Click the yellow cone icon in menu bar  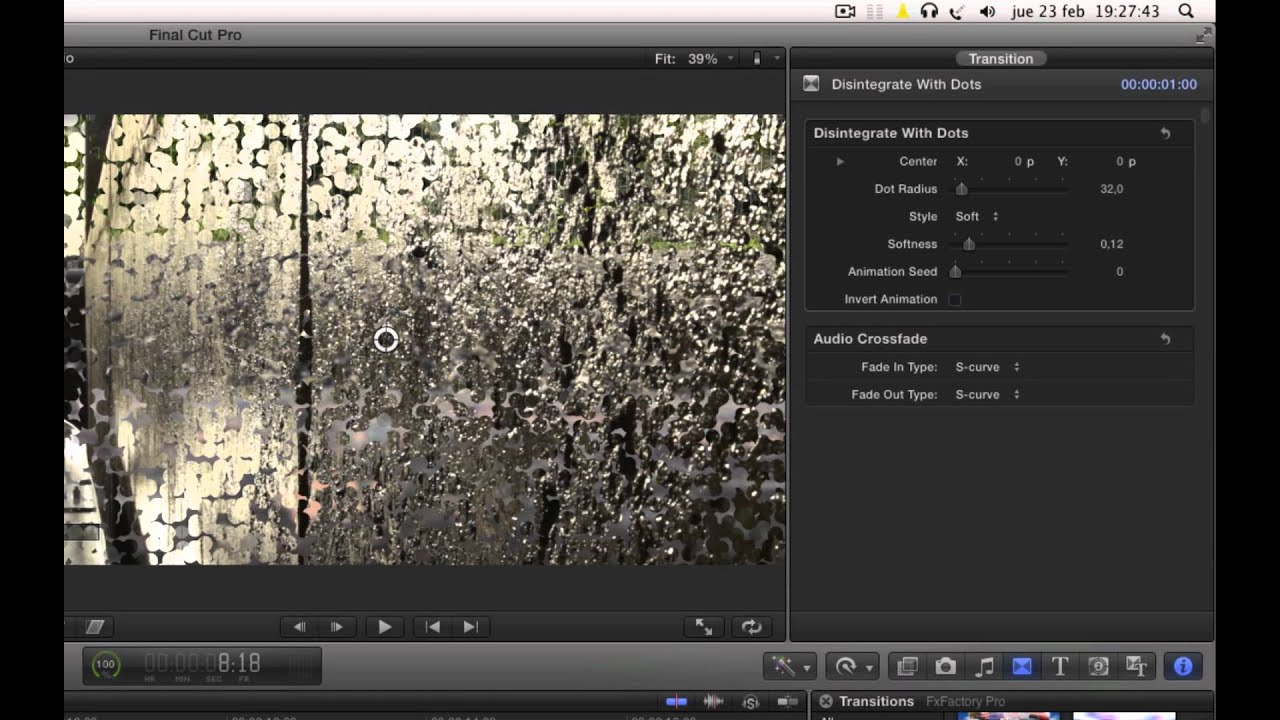point(903,11)
